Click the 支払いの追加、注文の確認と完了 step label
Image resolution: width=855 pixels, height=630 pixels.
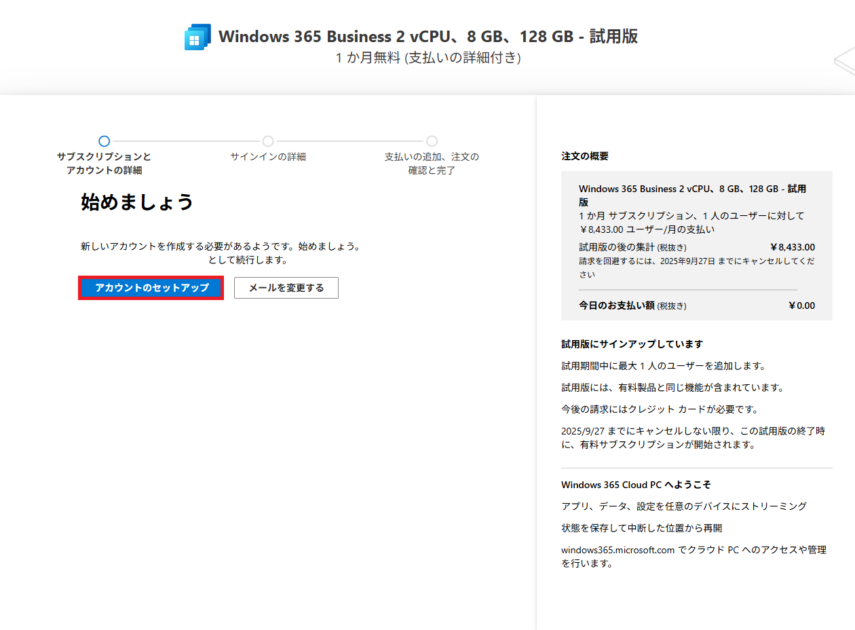(432, 163)
